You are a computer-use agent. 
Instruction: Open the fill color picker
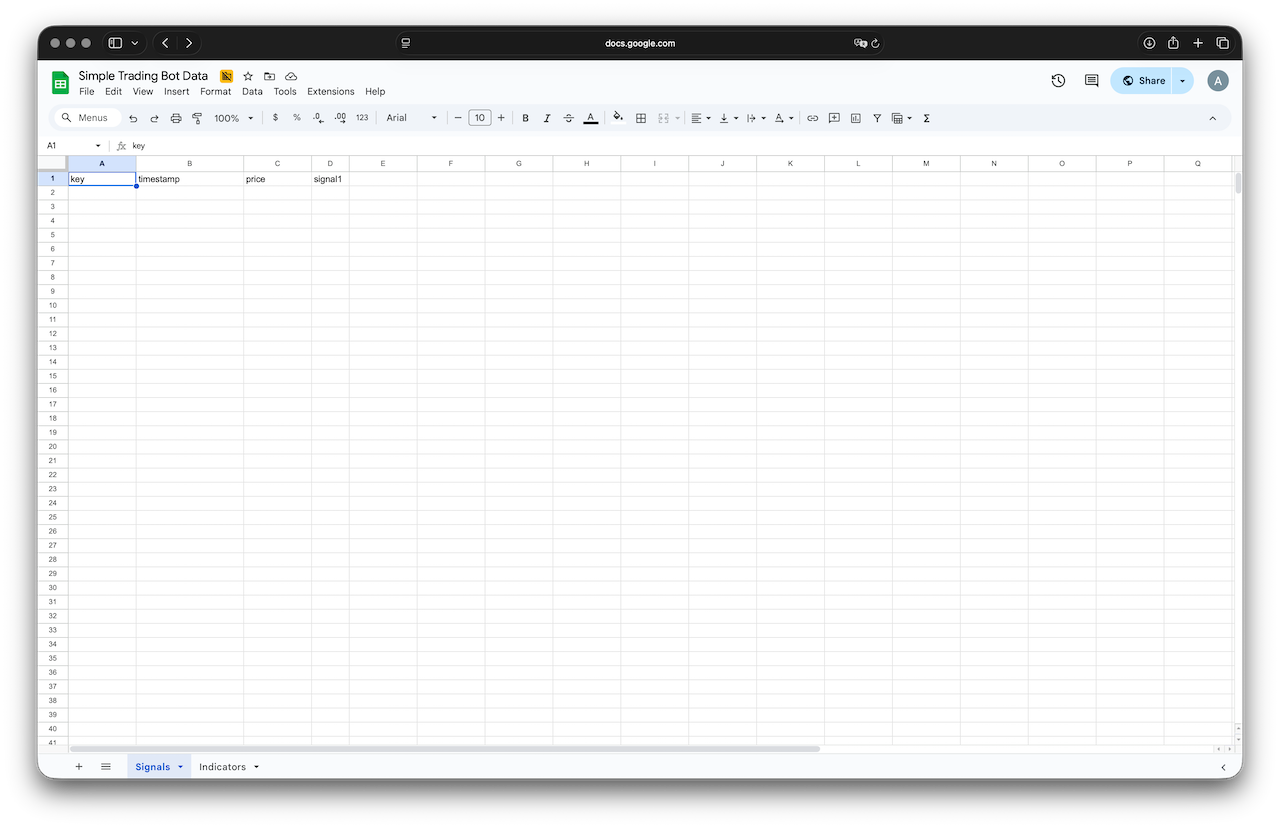(618, 118)
